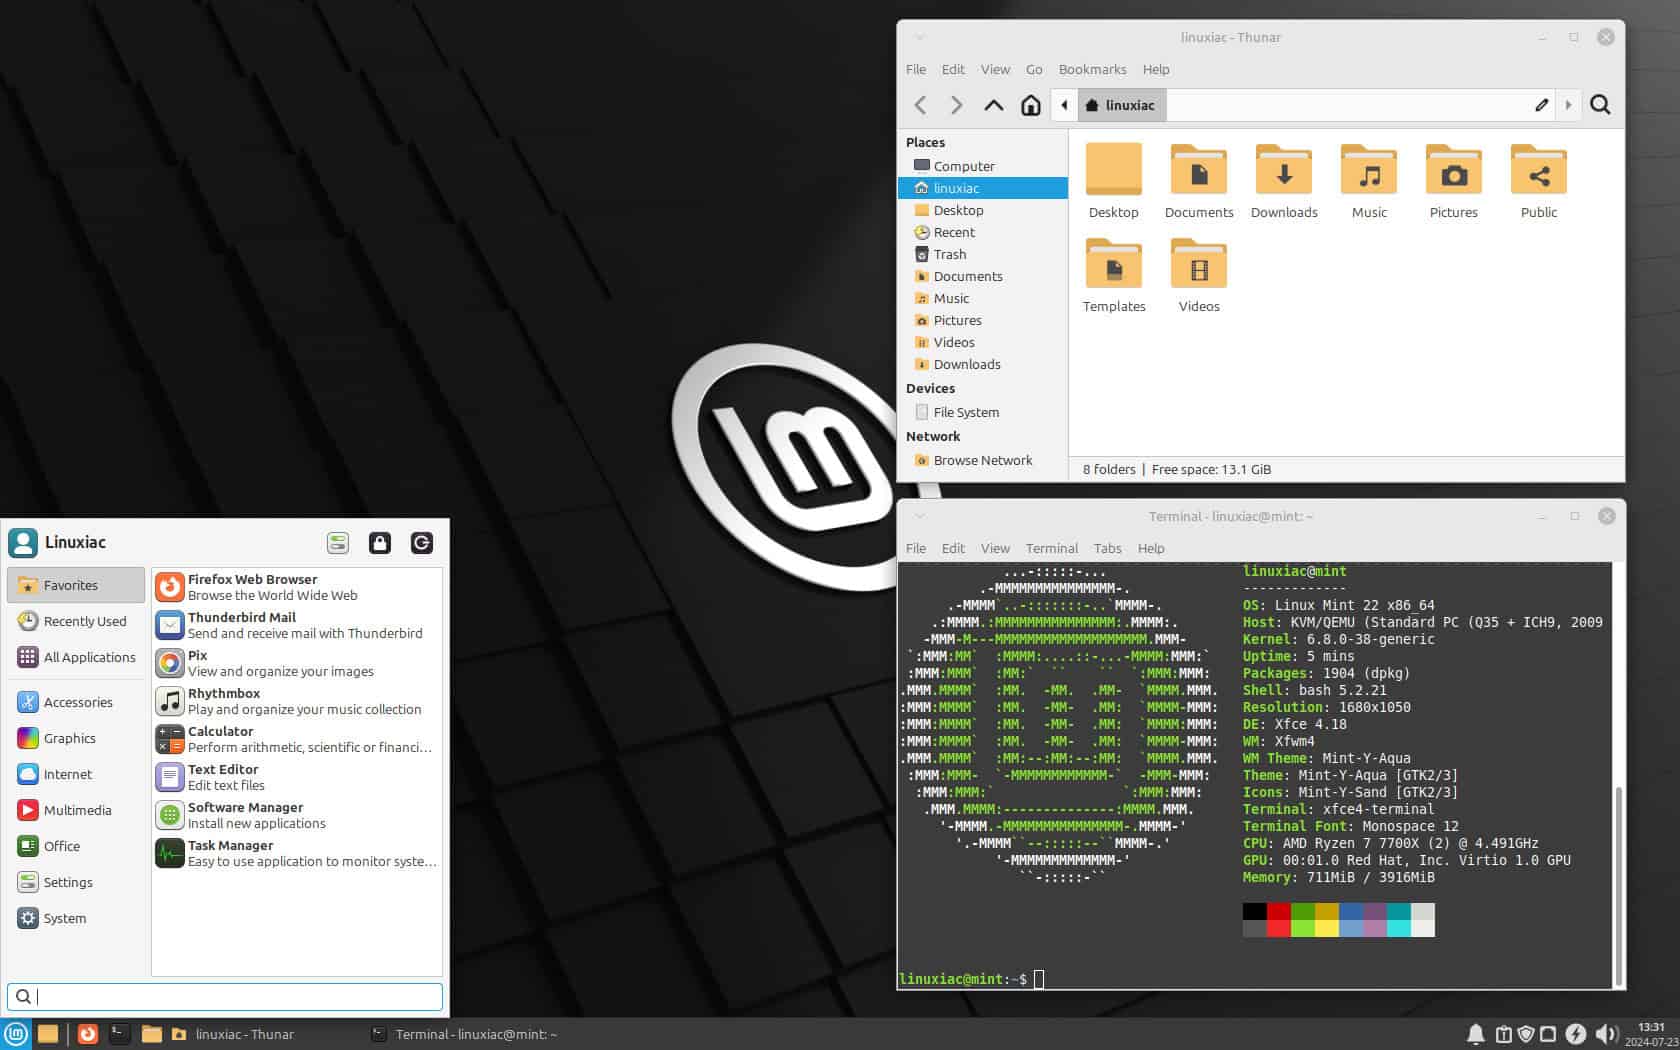Collapse the Devices section in Thunar
Viewport: 1680px width, 1050px height.
pos(929,388)
